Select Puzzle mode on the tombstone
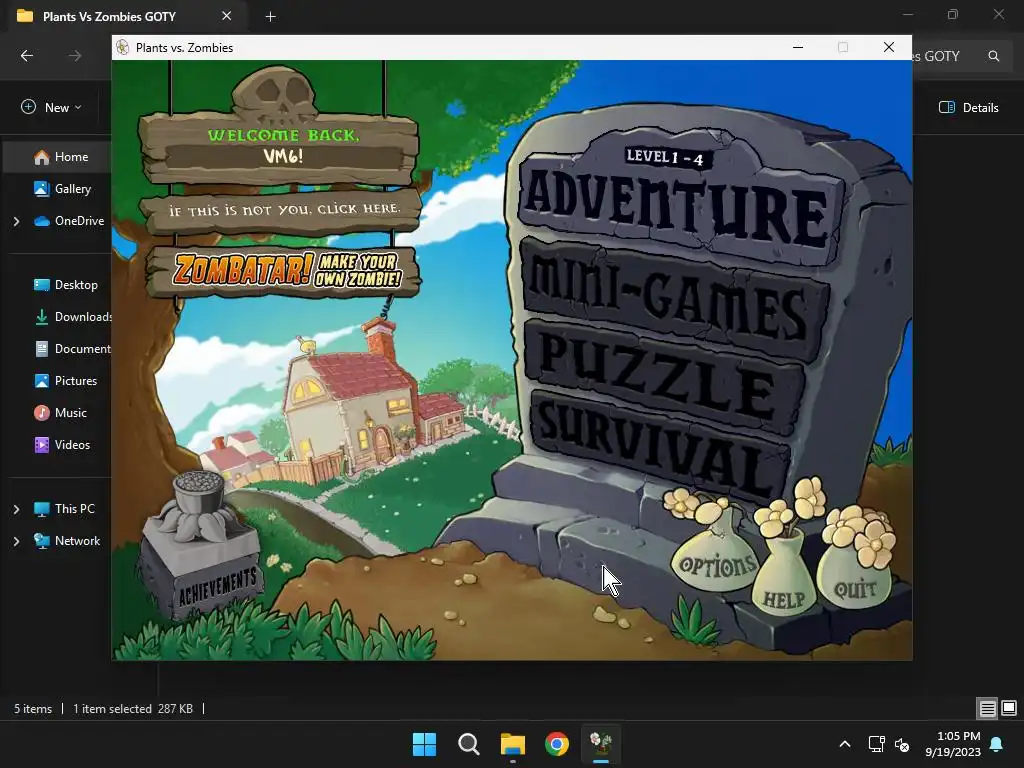The height and width of the screenshot is (768, 1024). click(666, 376)
